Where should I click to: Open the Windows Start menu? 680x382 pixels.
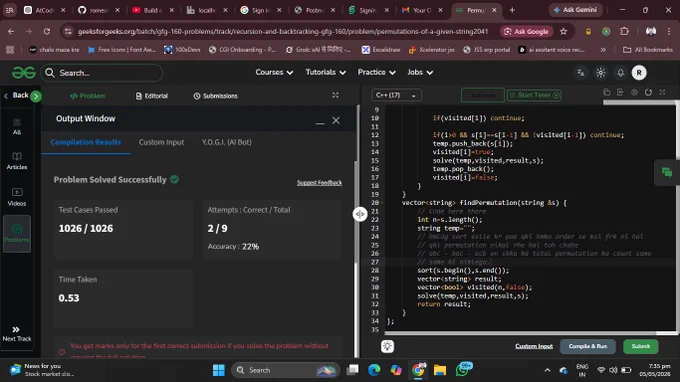[219, 370]
